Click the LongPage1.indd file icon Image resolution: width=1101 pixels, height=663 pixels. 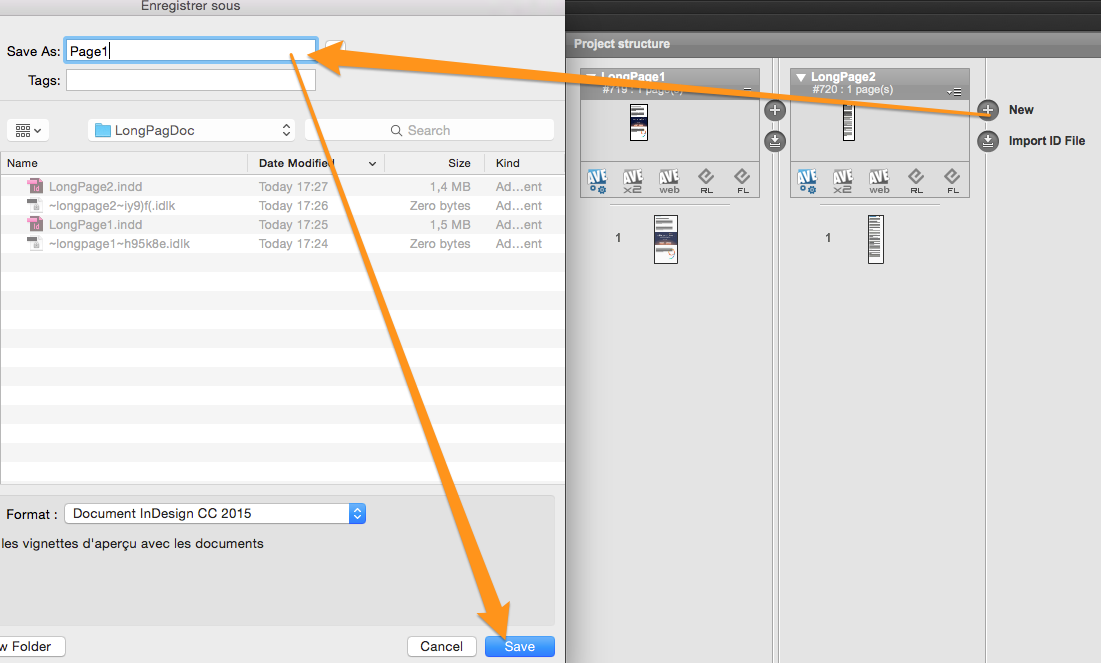pyautogui.click(x=35, y=224)
